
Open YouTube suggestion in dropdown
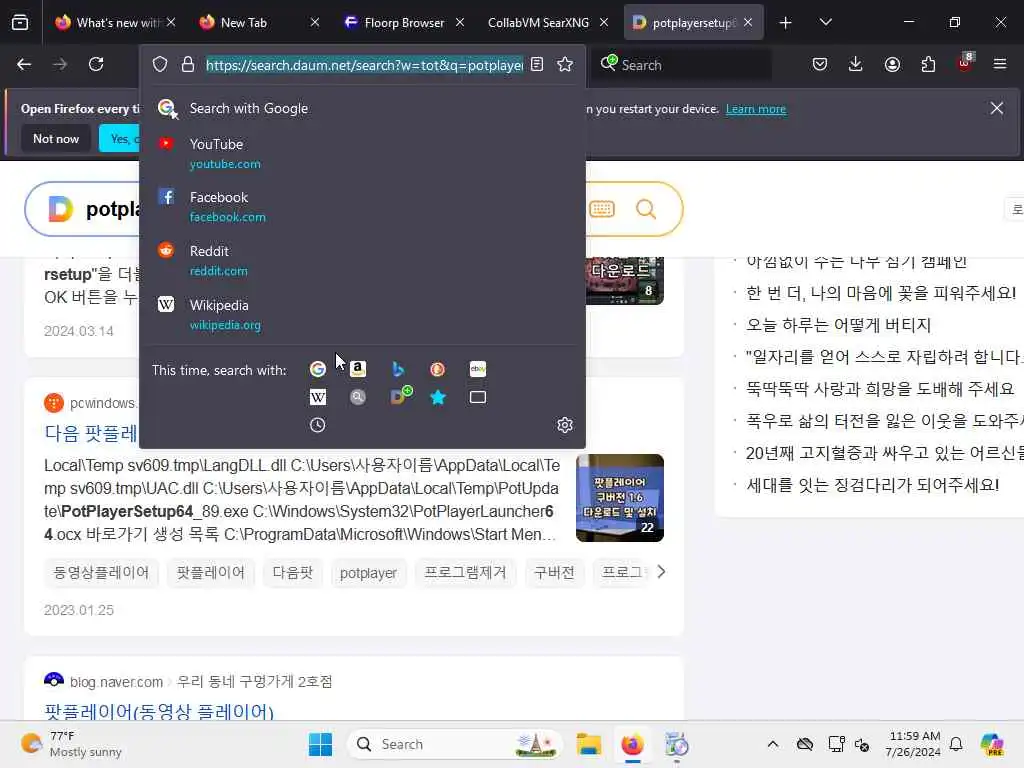coord(362,153)
